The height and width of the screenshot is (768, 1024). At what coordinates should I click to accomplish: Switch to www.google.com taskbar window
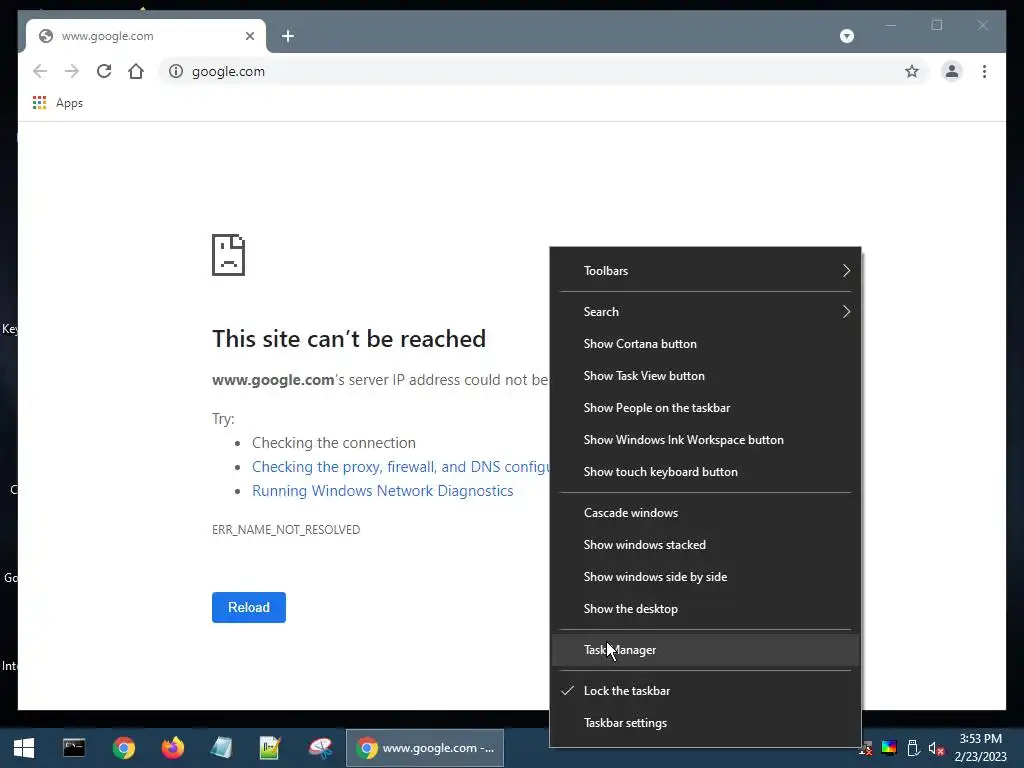pyautogui.click(x=425, y=748)
